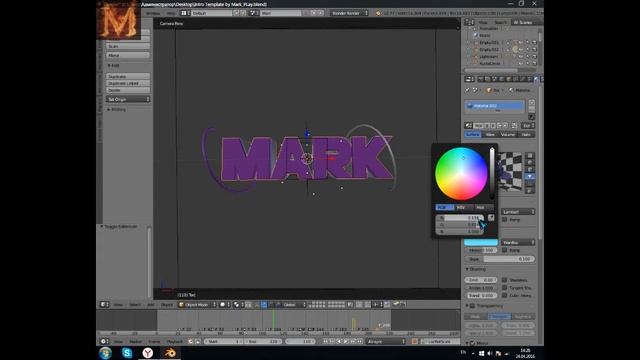640x360 pixels.
Task: Open the World properties tab
Action: [501, 79]
